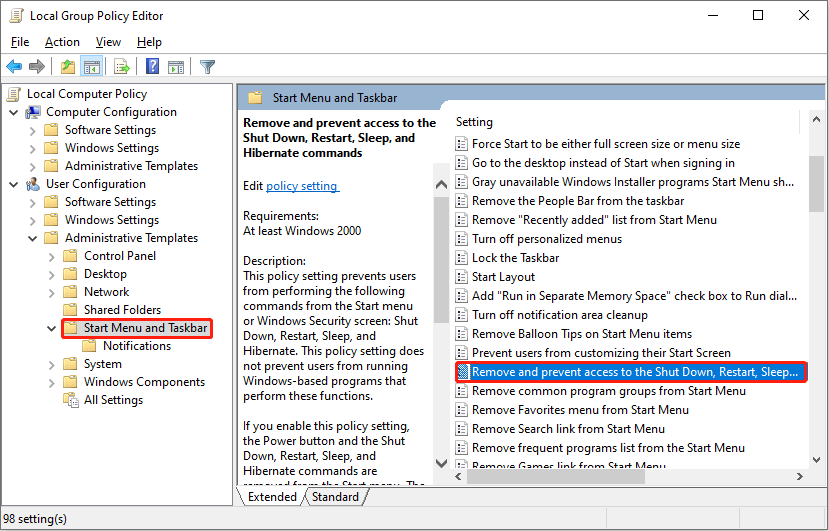
Task: Expand the Desktop node
Action: tap(52, 274)
